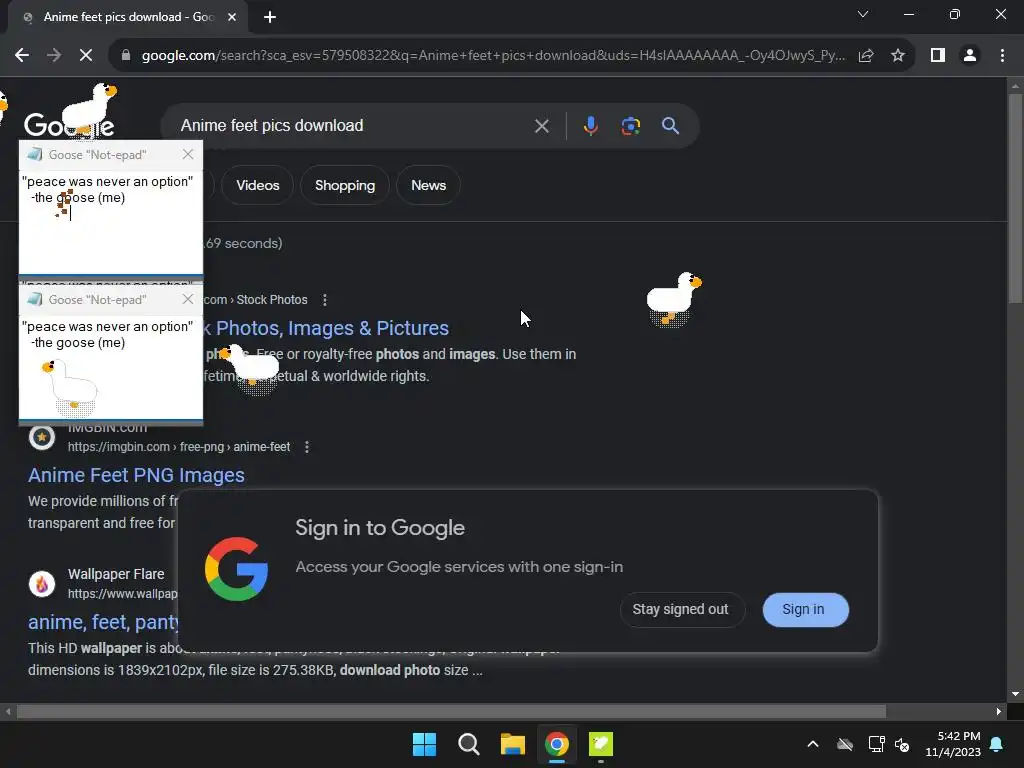The width and height of the screenshot is (1024, 768).
Task: Click the scroll right arrow
Action: point(999,711)
